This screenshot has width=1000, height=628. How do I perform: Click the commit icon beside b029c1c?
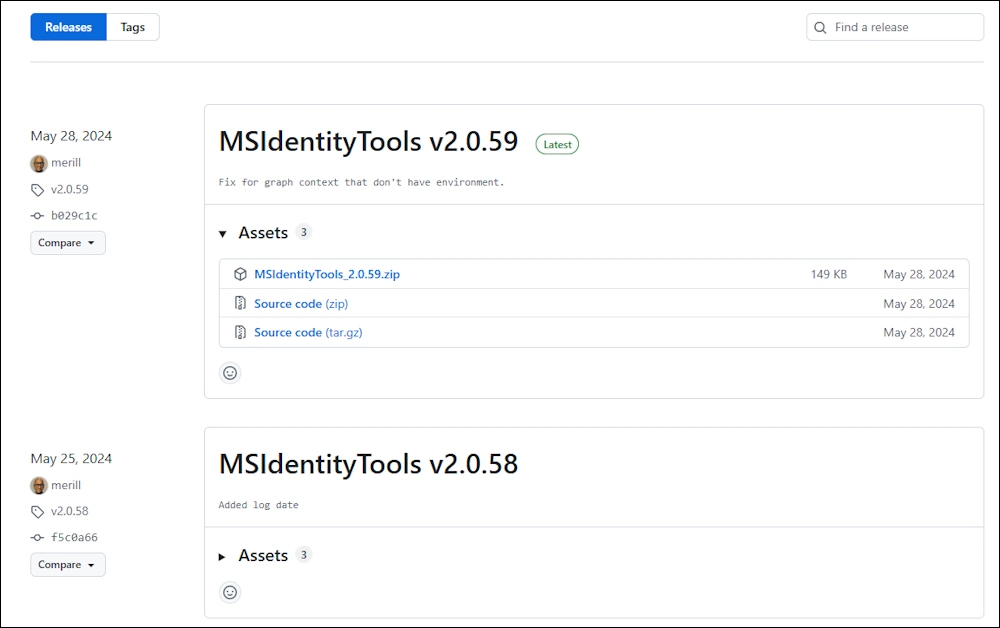tap(38, 216)
